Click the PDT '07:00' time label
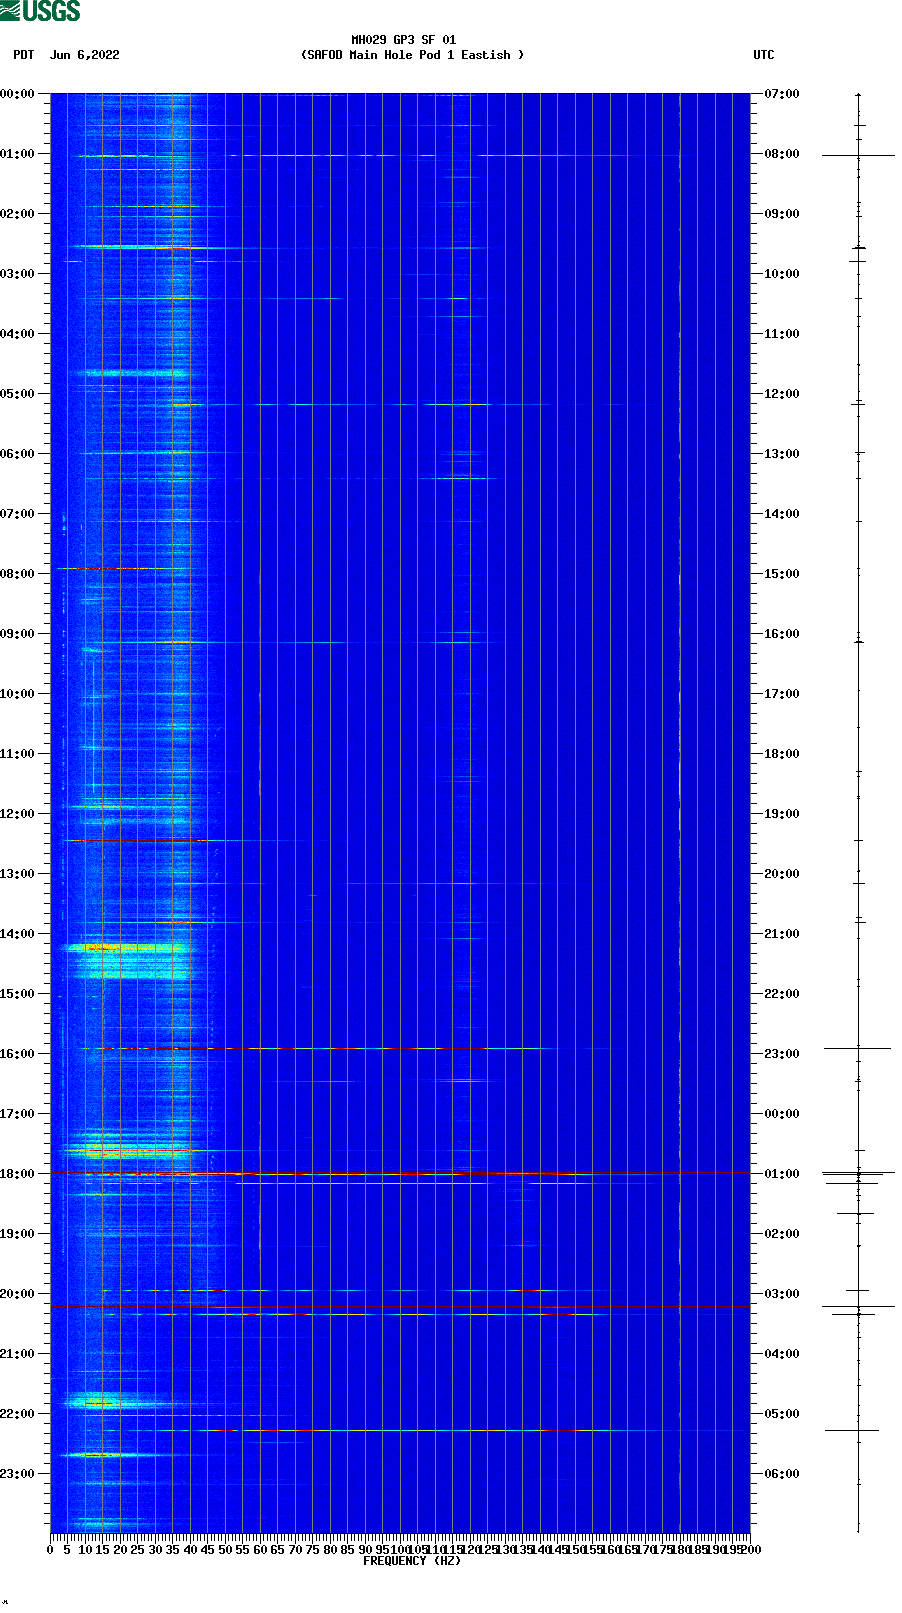 coord(17,514)
